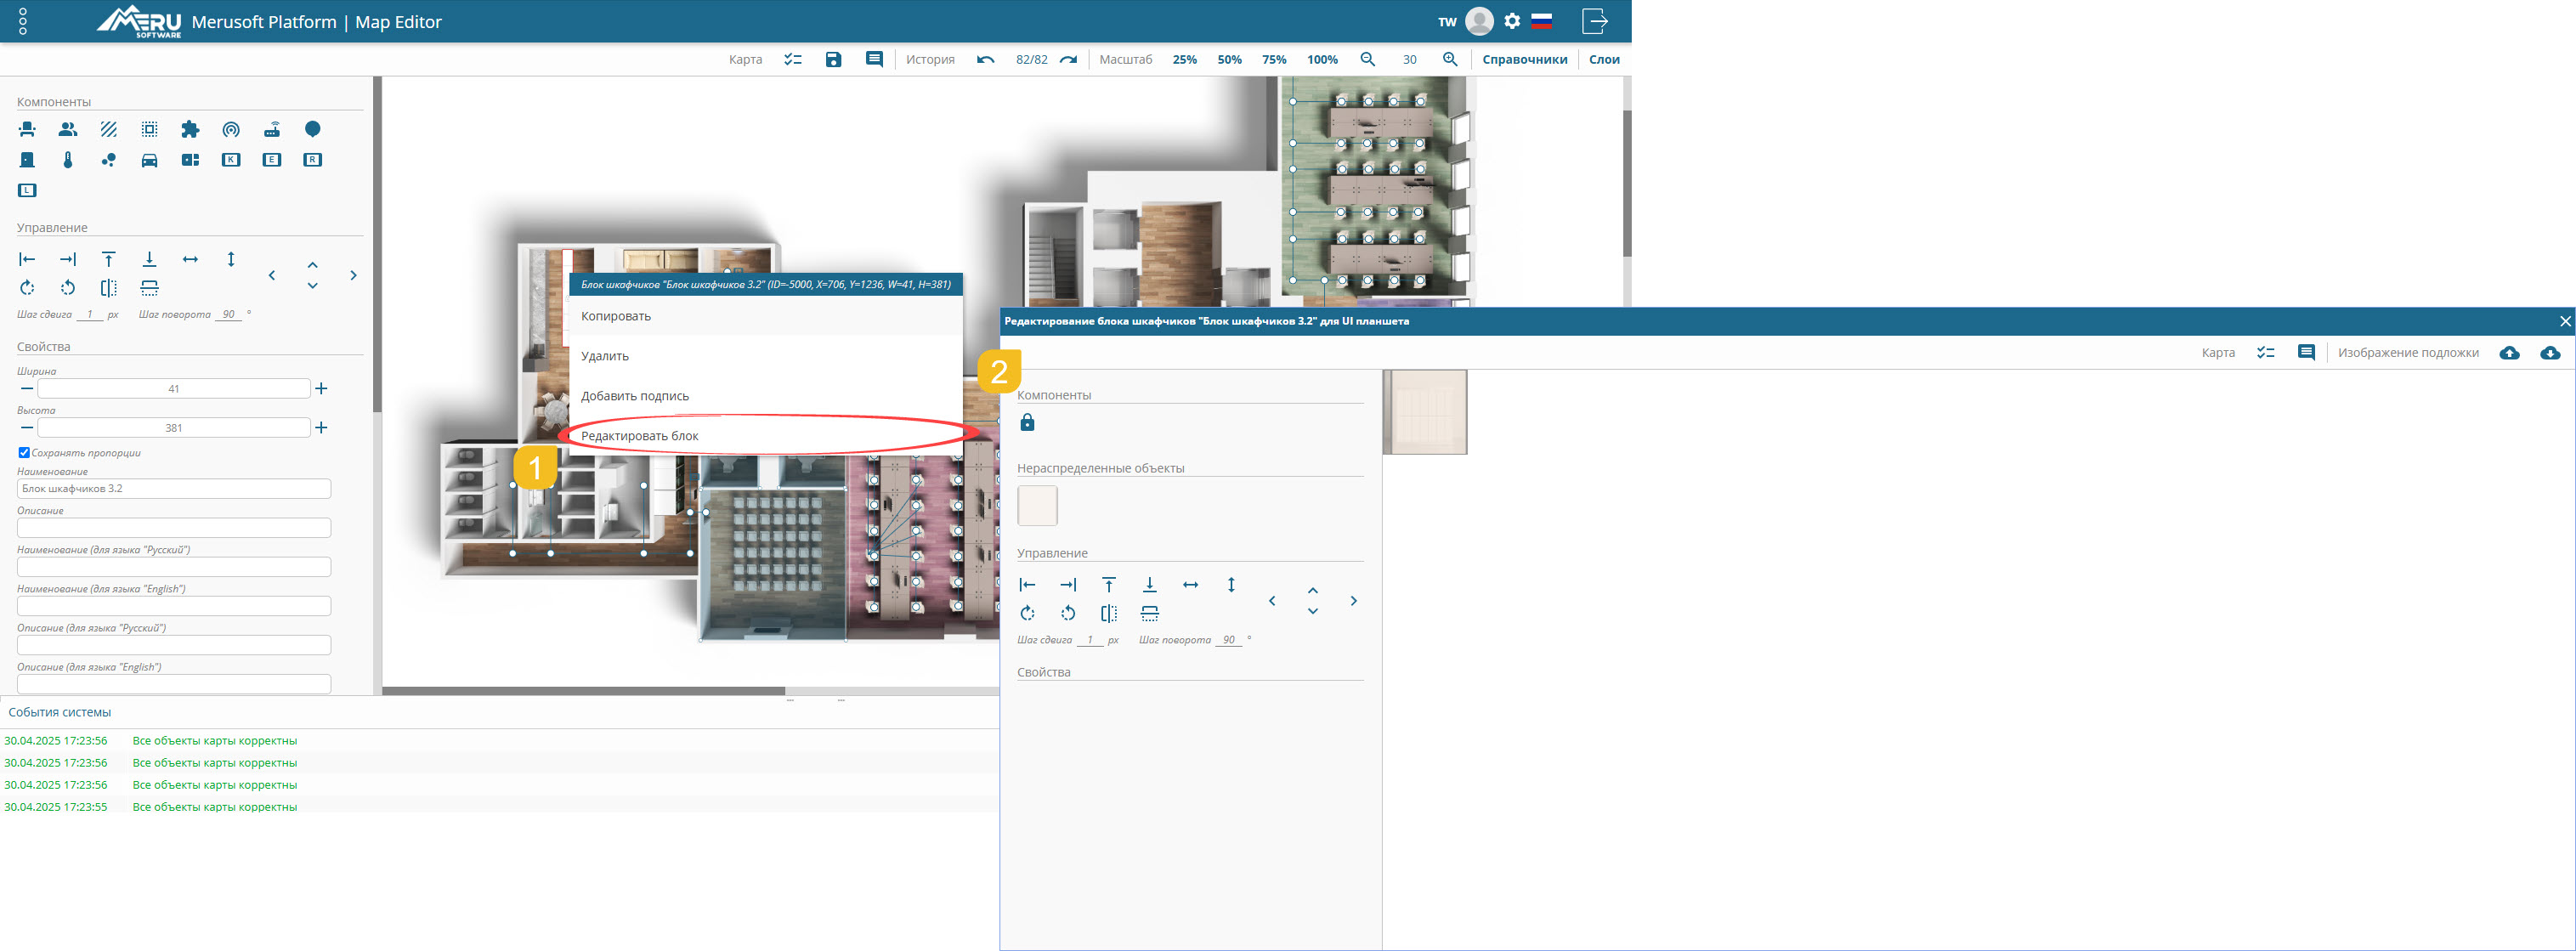Select Копировать in the context menu
The width and height of the screenshot is (2576, 951).
click(616, 316)
